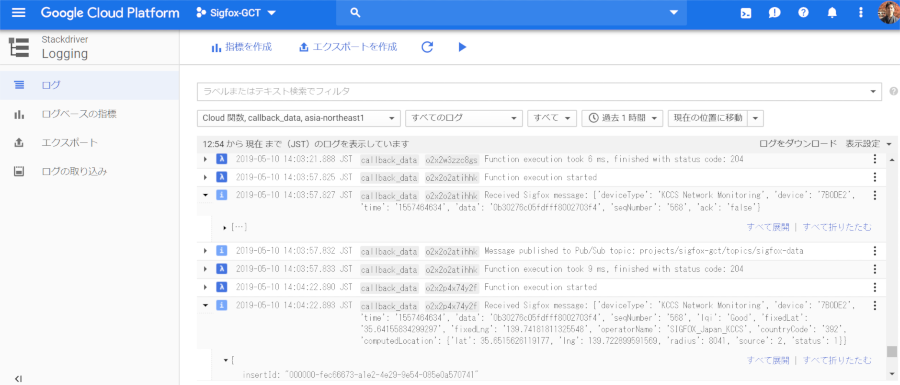
Task: Click severity icon of 14:04:22.890 entry
Action: [221, 286]
